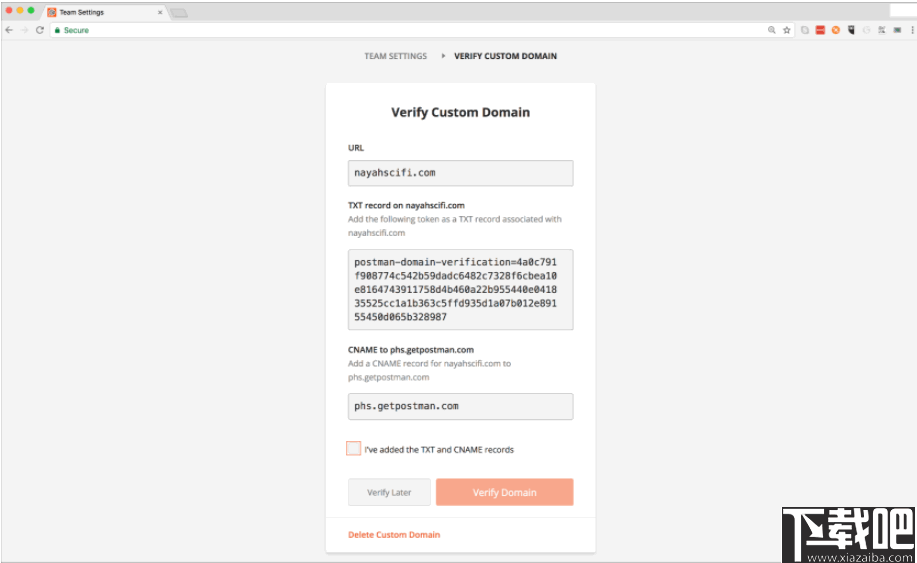
Task: Click the Verify Later button
Action: coord(389,492)
